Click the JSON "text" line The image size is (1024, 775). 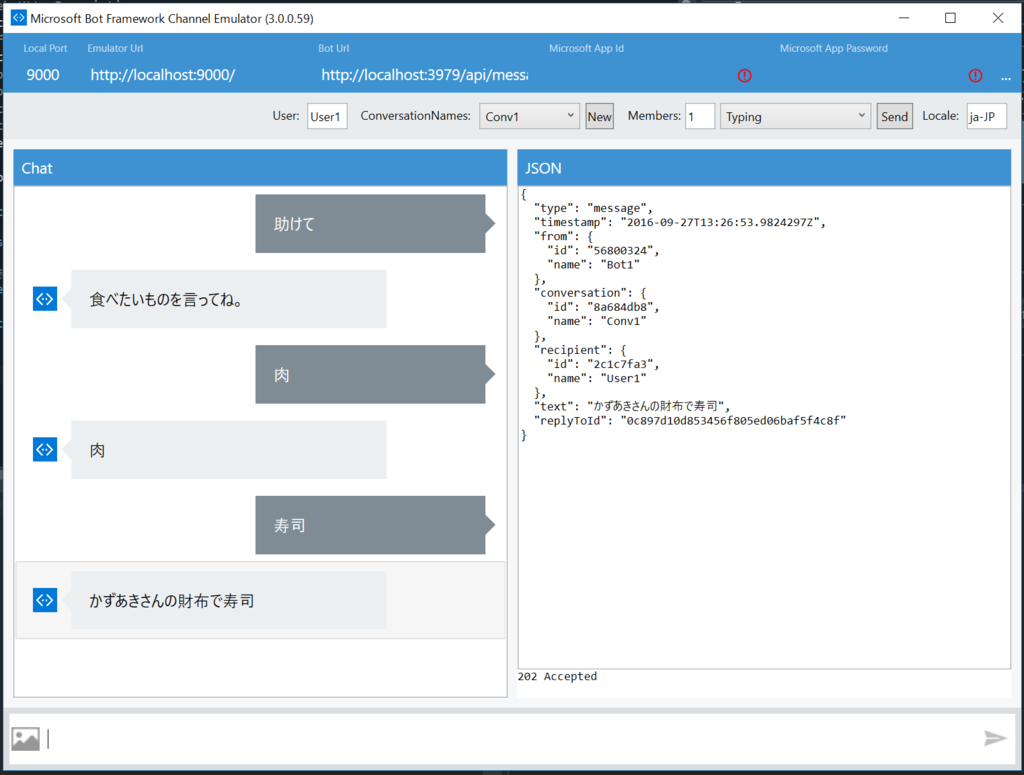coord(632,406)
